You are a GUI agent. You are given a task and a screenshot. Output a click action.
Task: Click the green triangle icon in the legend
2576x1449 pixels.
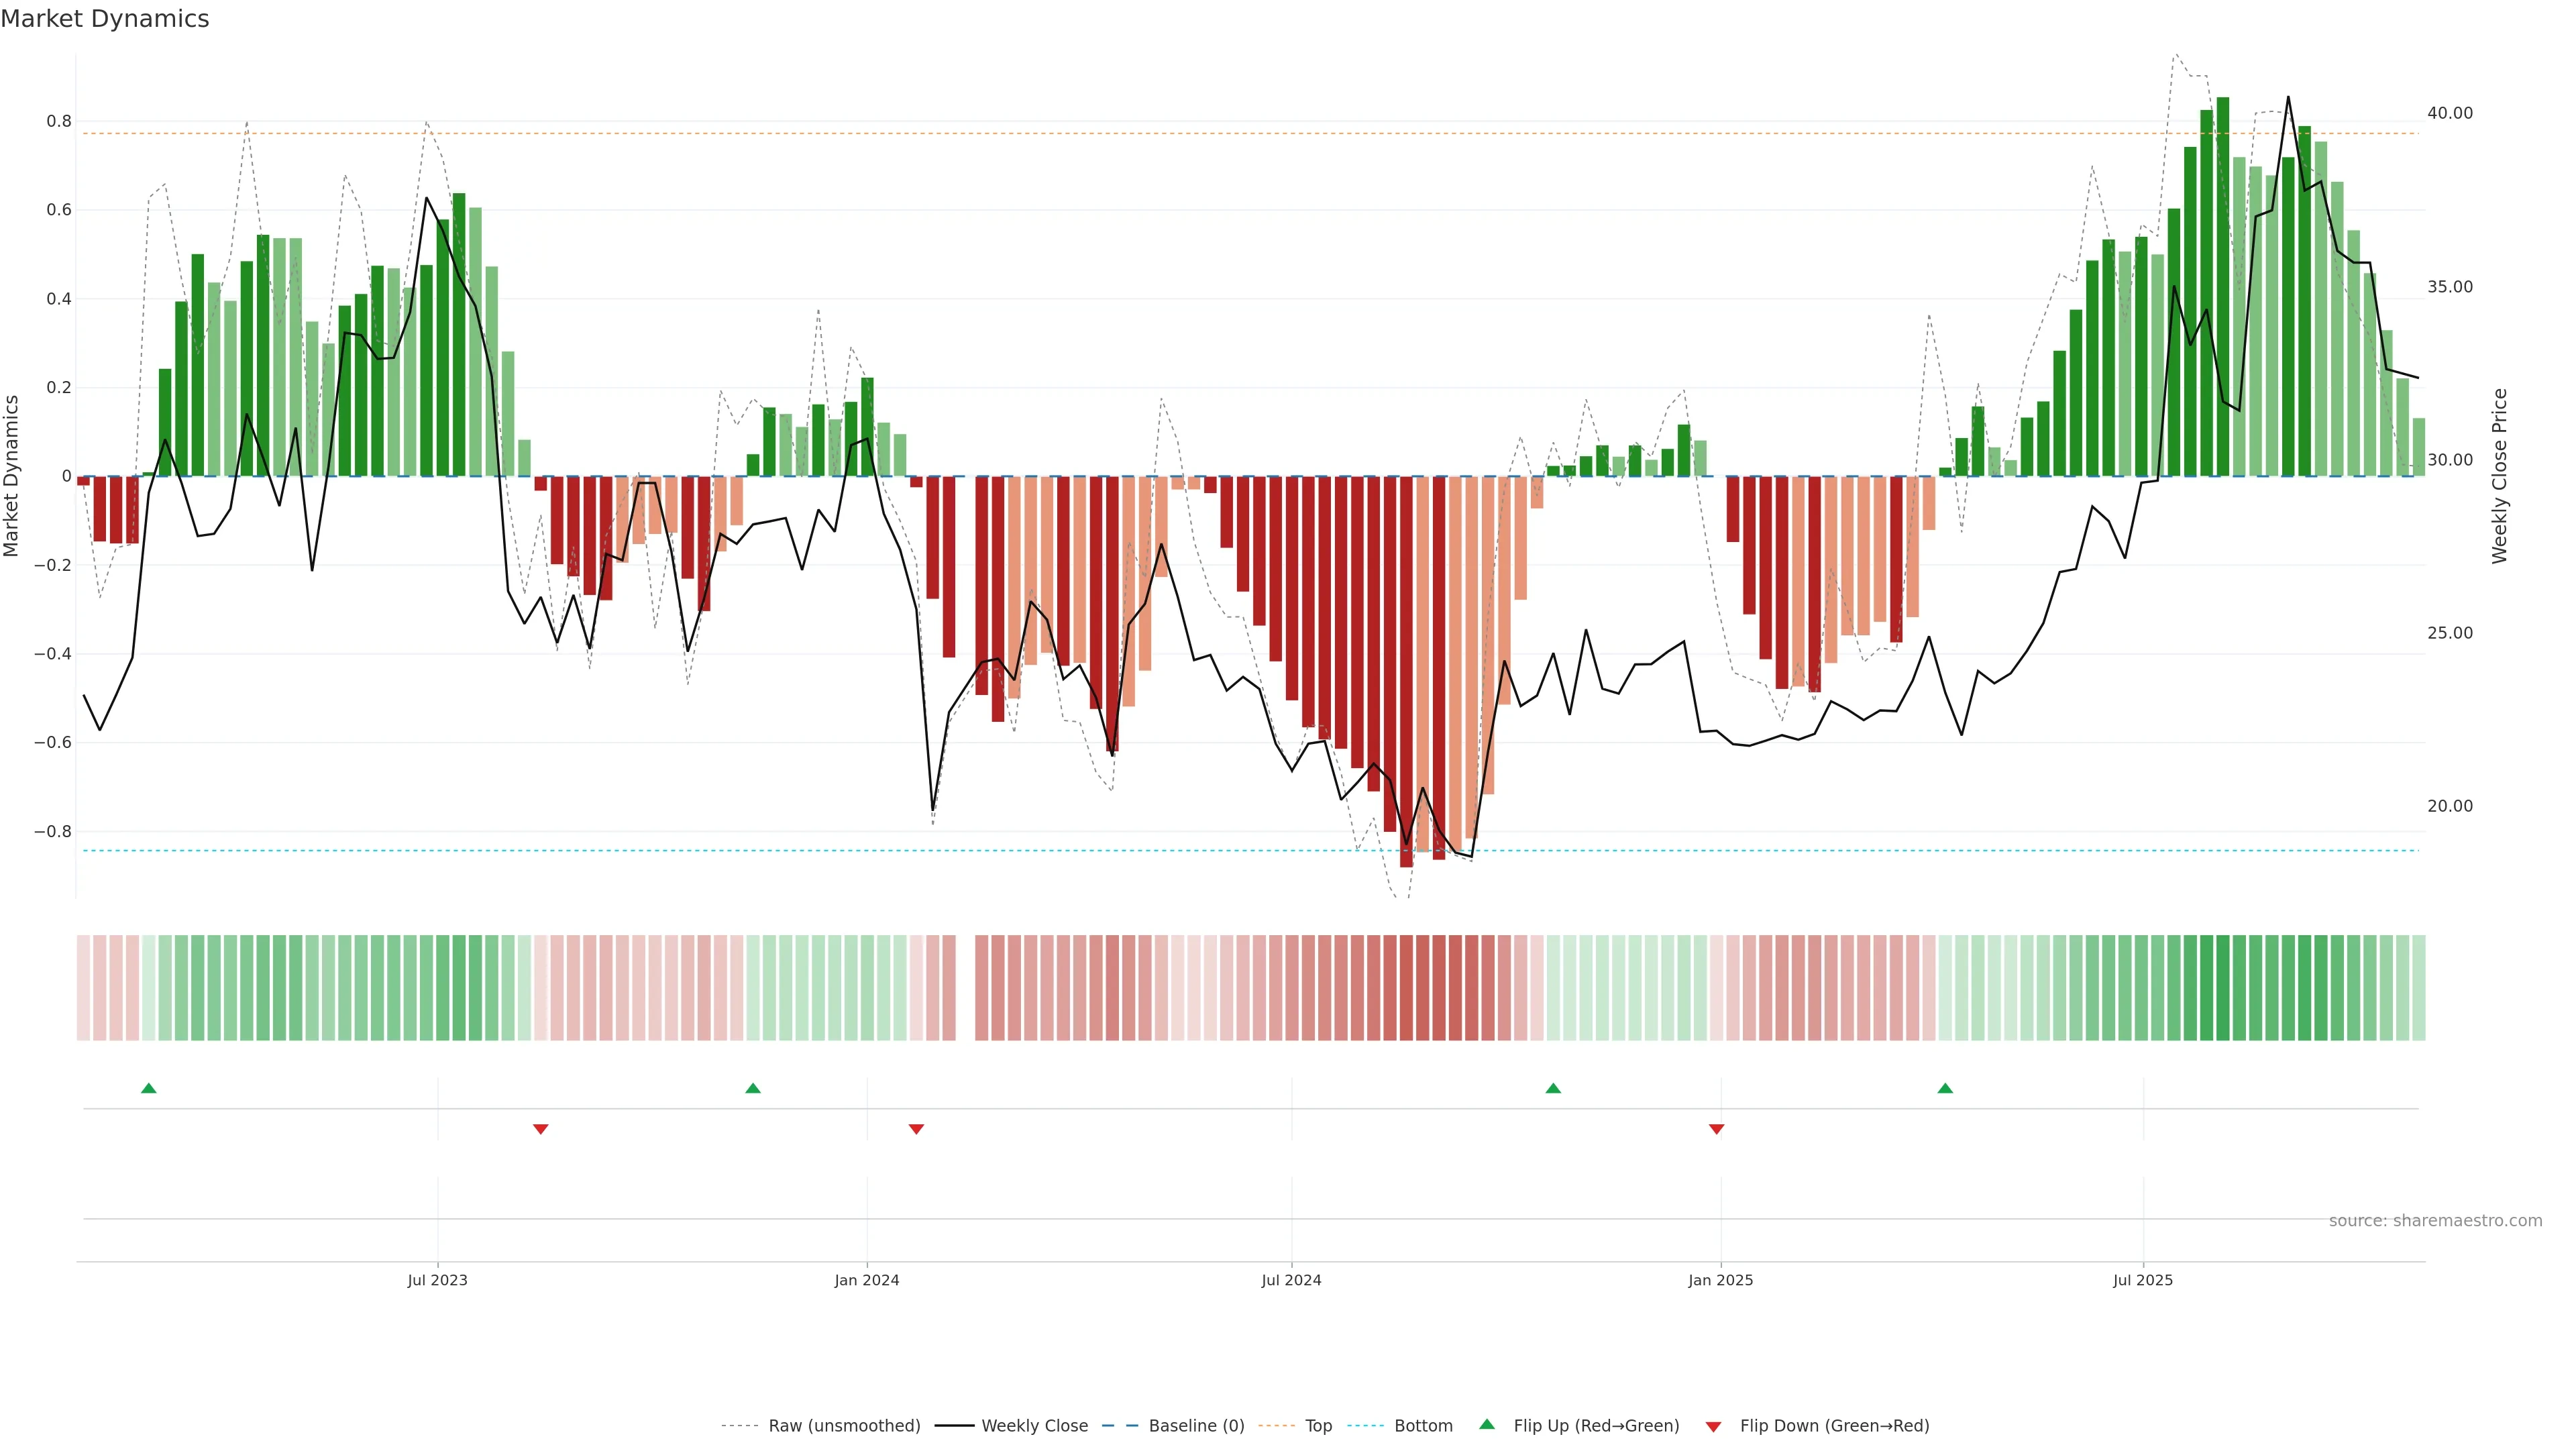click(x=1487, y=1424)
